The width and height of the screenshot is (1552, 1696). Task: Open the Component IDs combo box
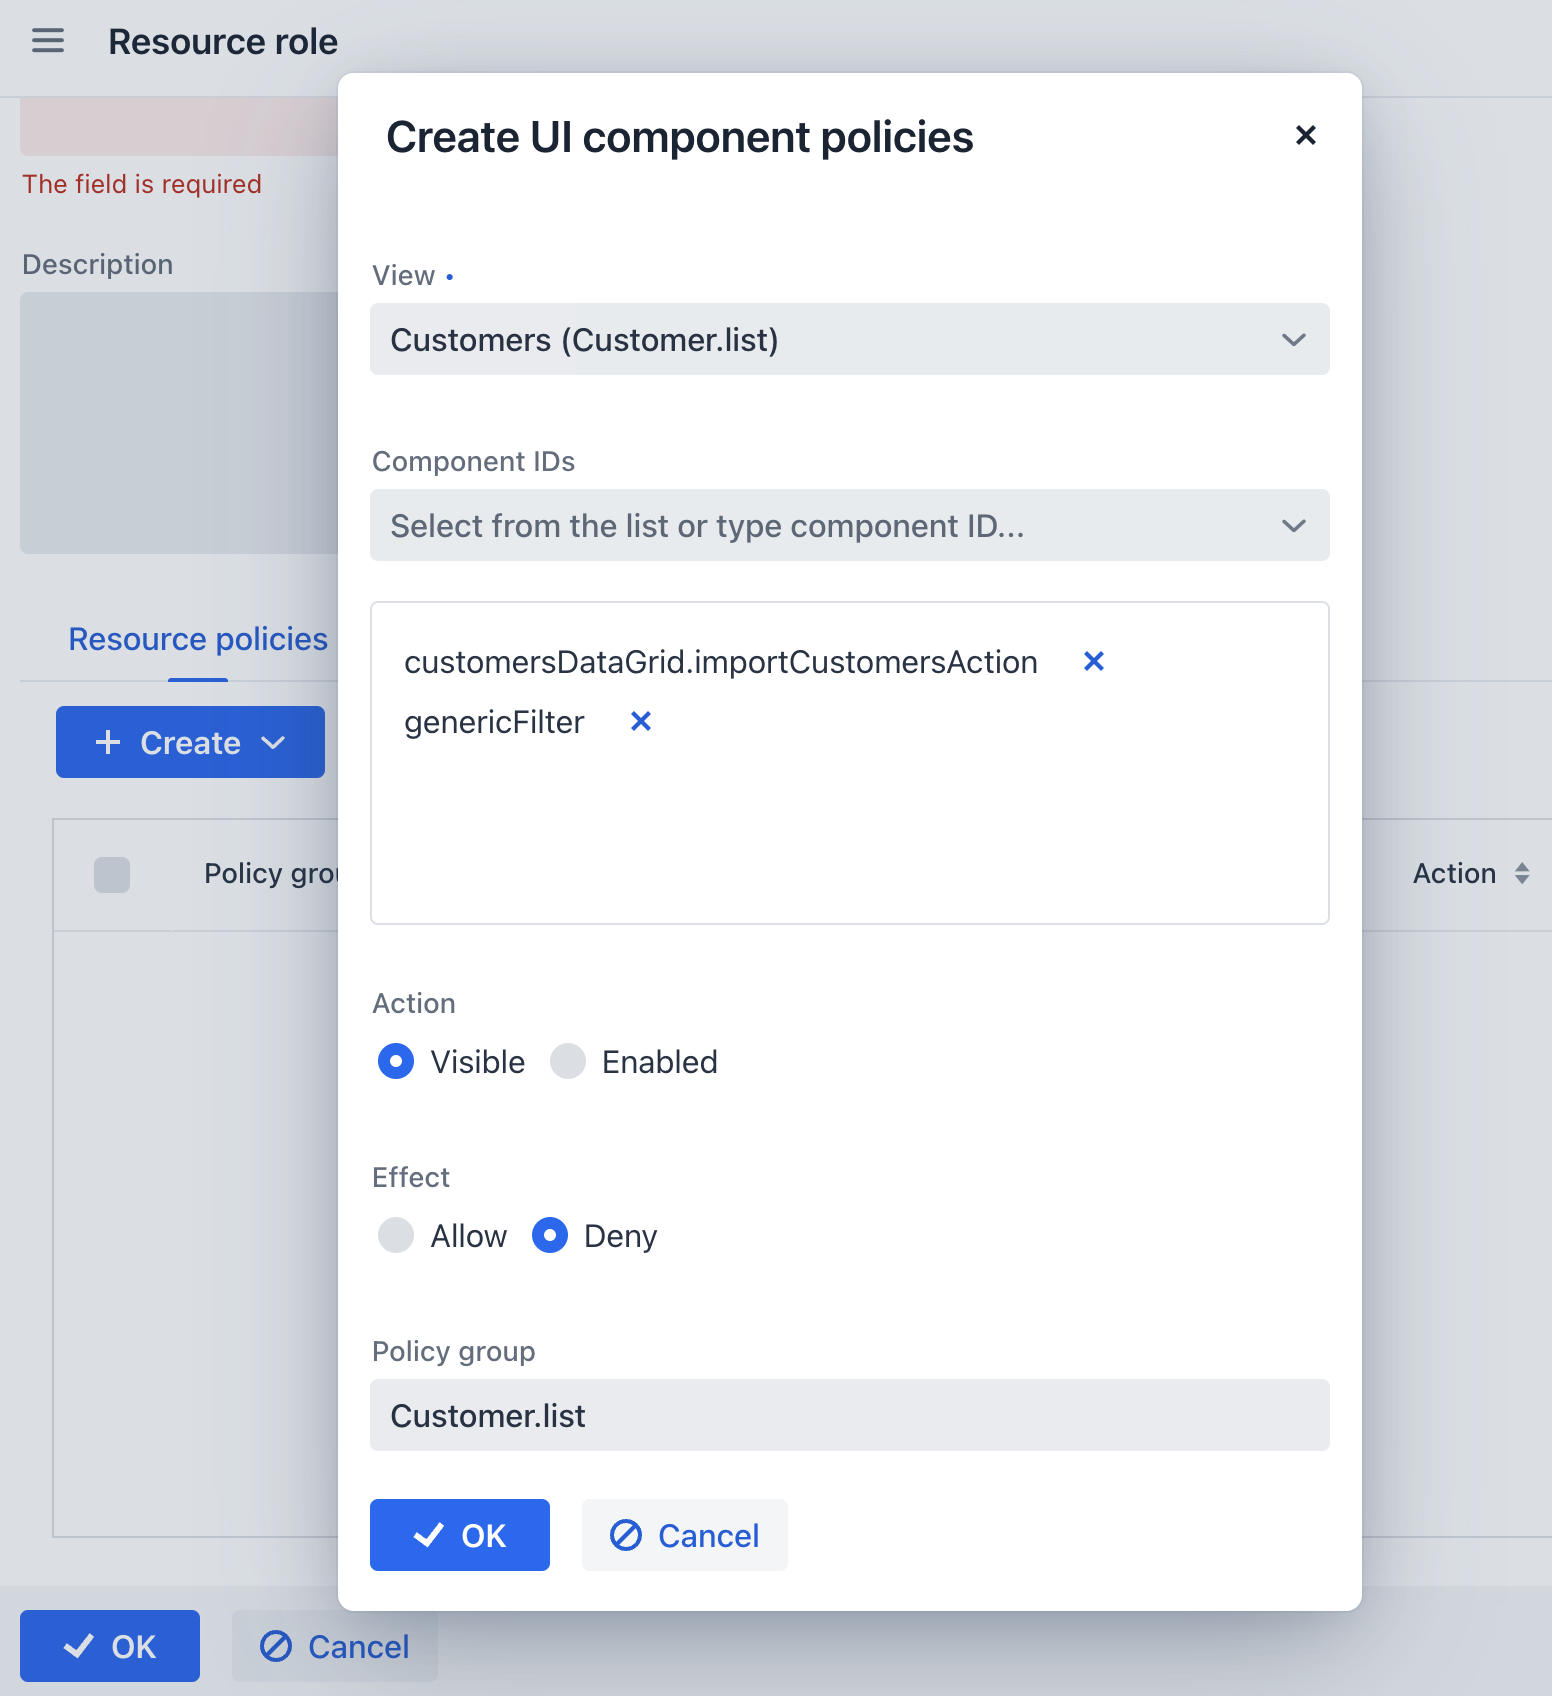click(848, 525)
